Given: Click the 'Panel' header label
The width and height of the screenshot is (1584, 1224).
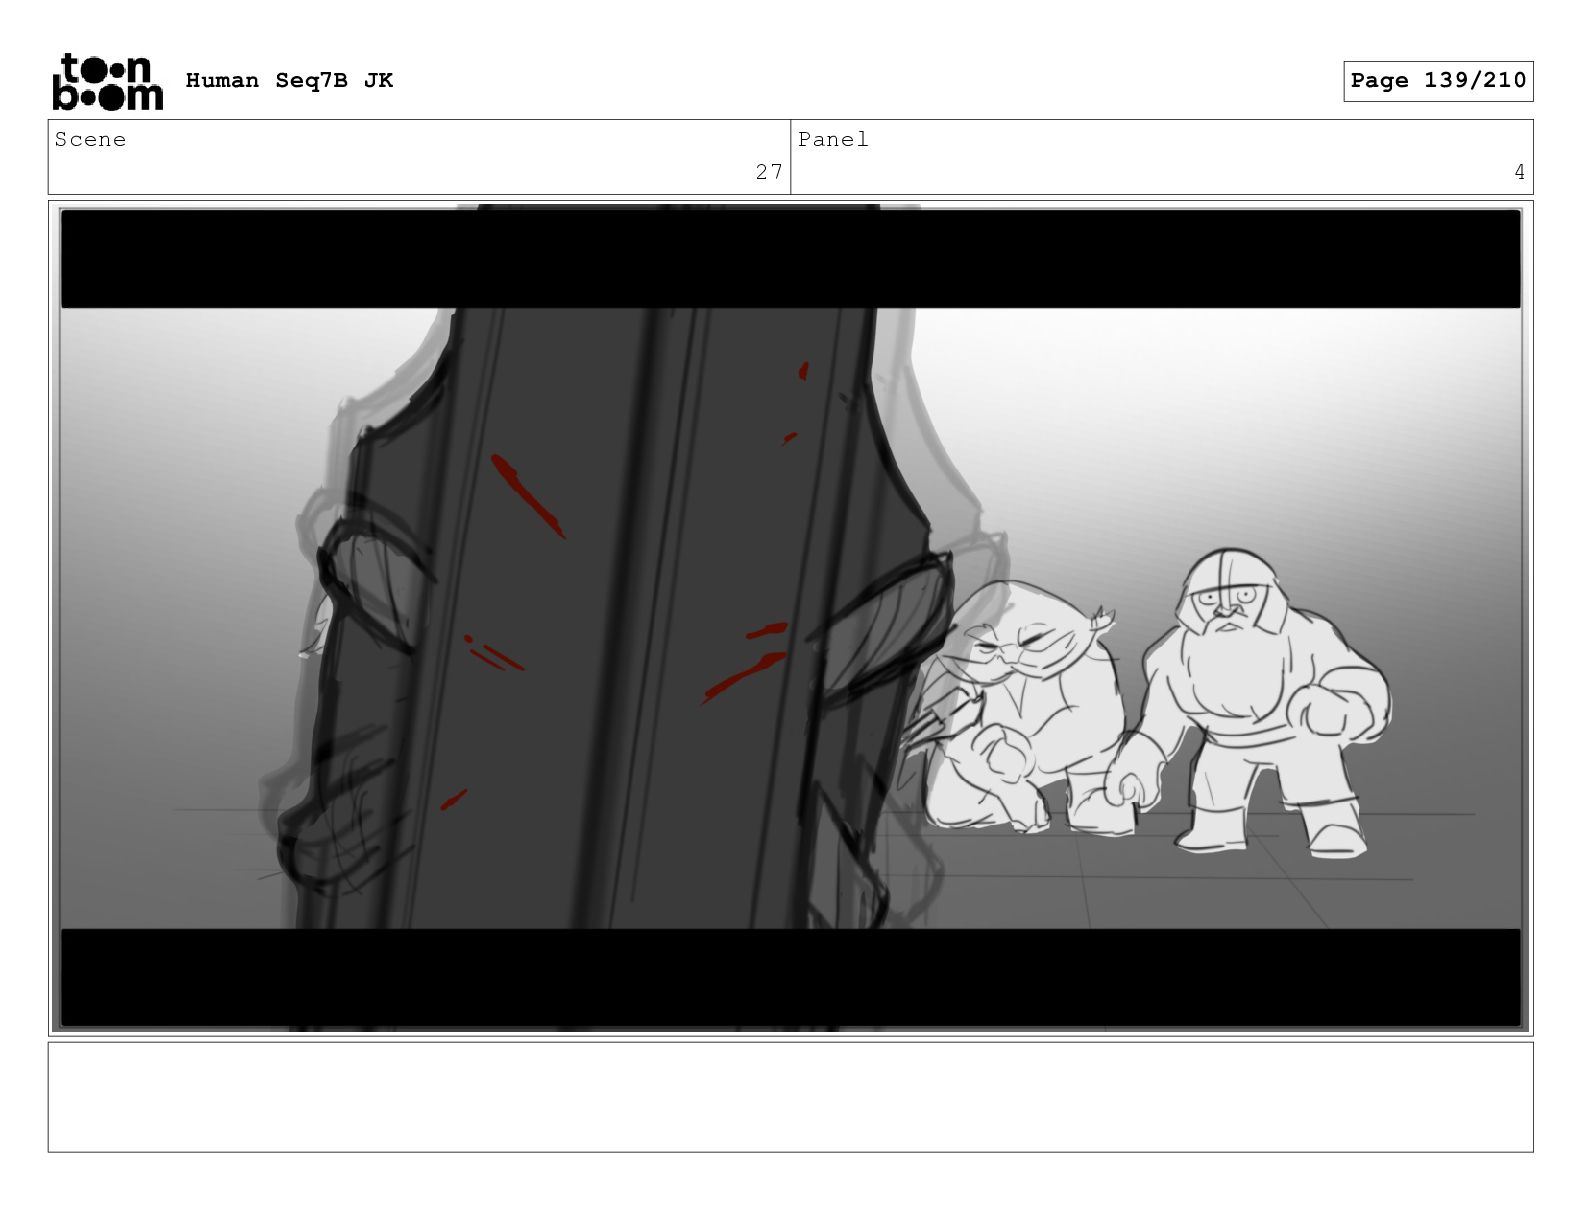Looking at the screenshot, I should [x=833, y=140].
